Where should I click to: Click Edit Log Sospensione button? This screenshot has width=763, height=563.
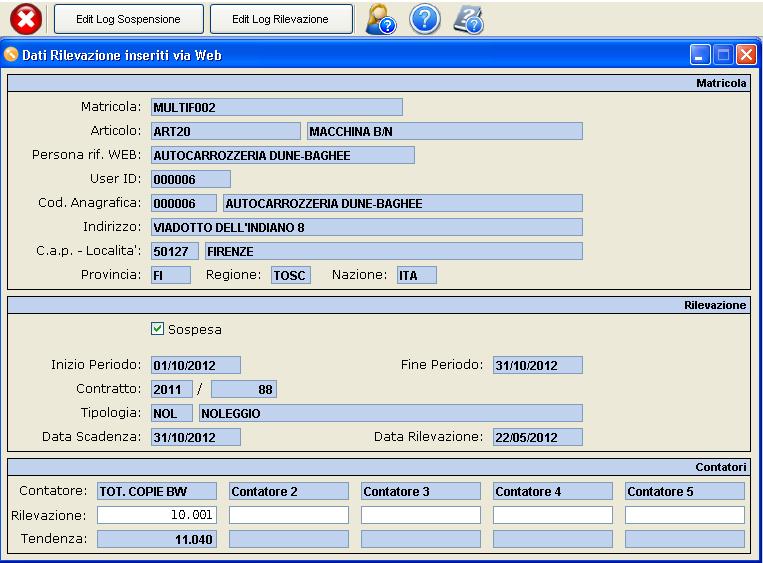tap(128, 19)
